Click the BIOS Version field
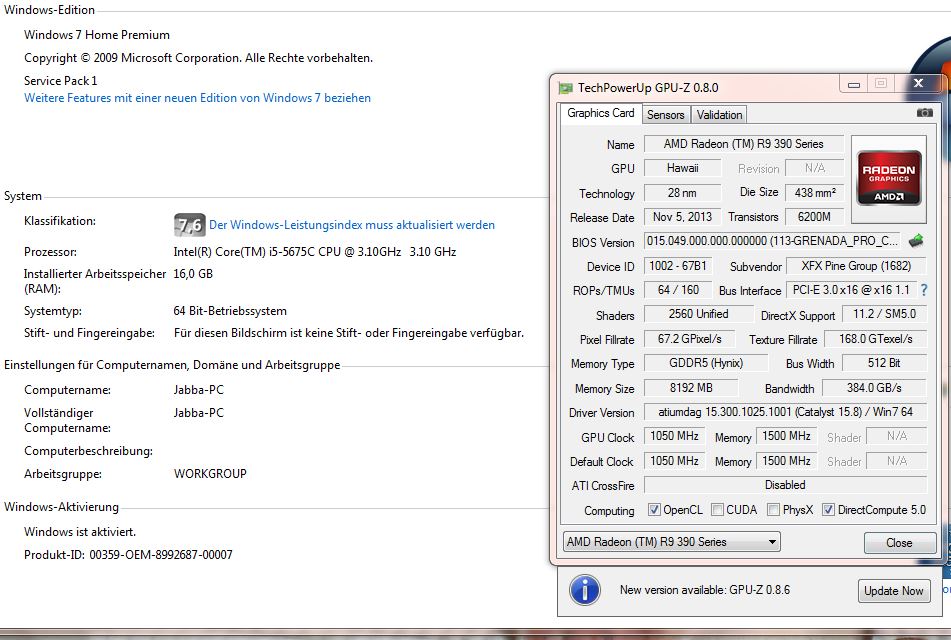 point(772,241)
